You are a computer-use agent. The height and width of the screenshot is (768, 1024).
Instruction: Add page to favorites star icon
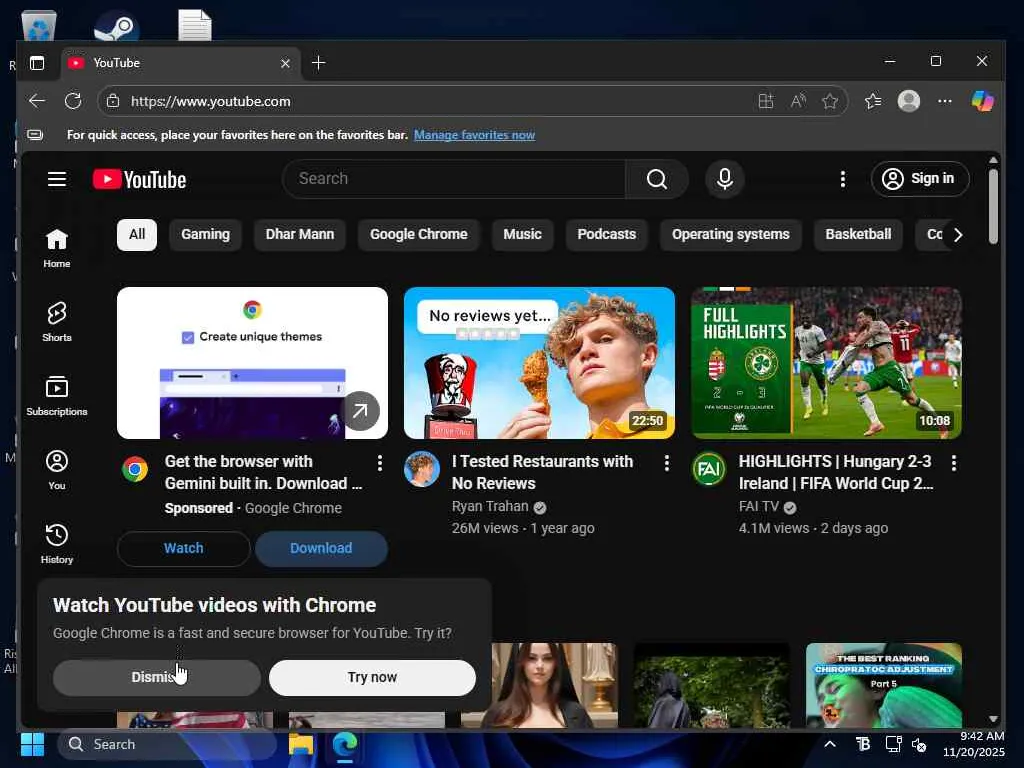[830, 101]
